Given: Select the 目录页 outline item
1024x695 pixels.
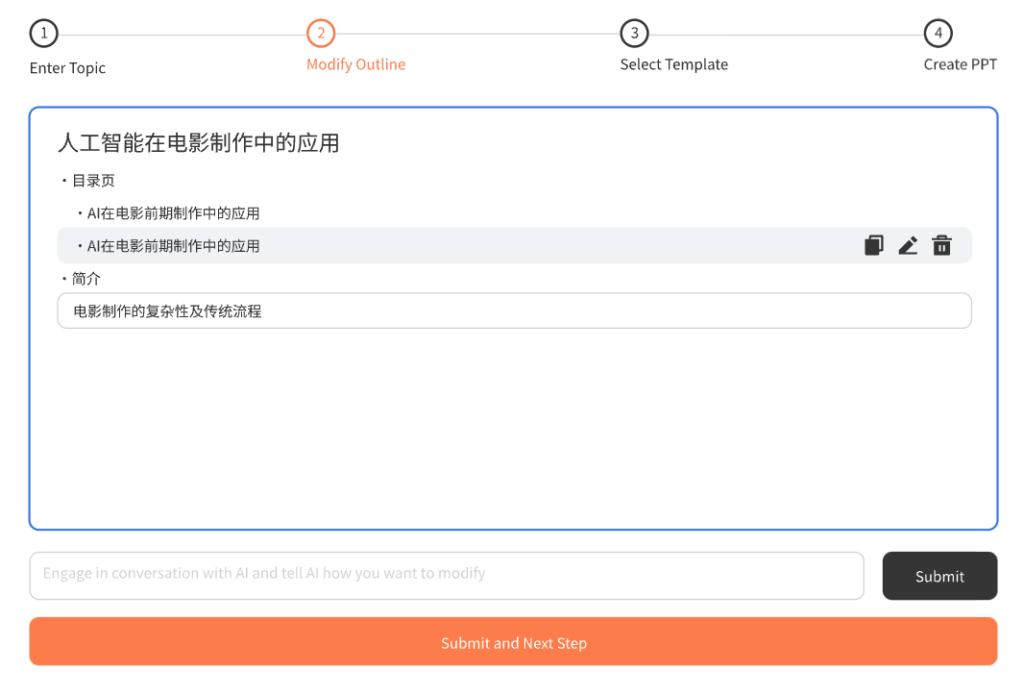Looking at the screenshot, I should click(93, 181).
